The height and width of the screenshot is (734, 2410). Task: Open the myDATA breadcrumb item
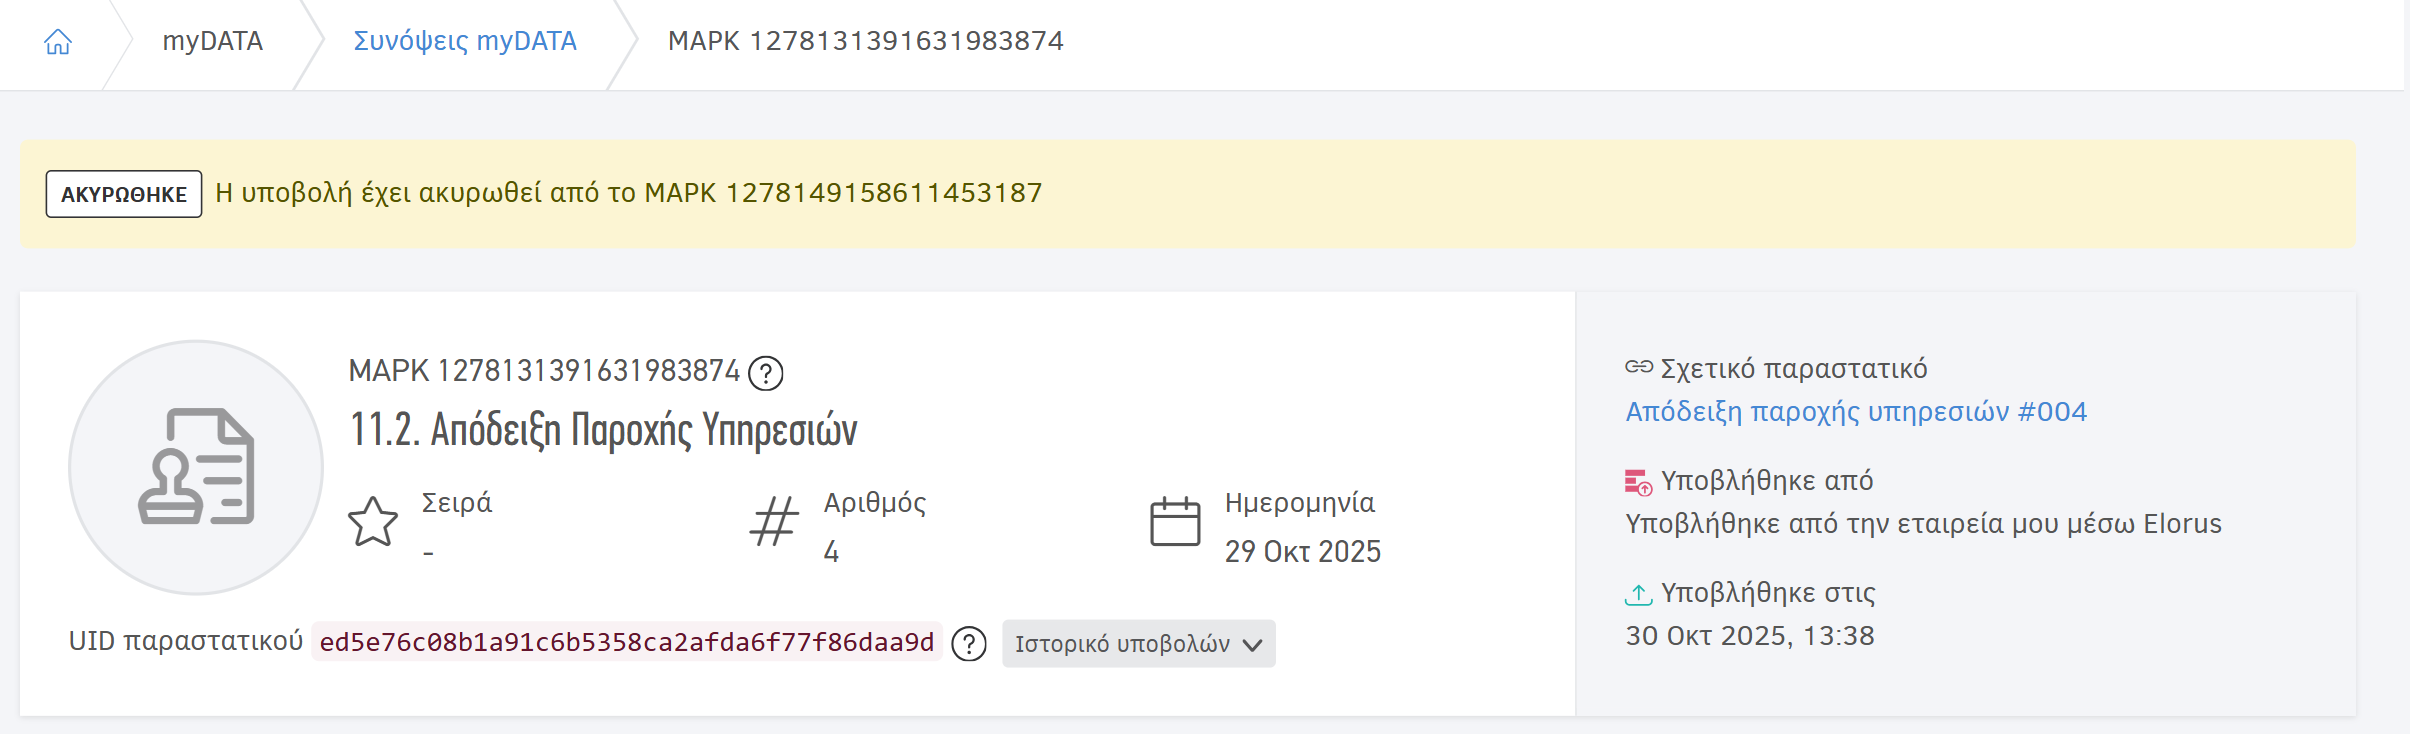coord(212,41)
